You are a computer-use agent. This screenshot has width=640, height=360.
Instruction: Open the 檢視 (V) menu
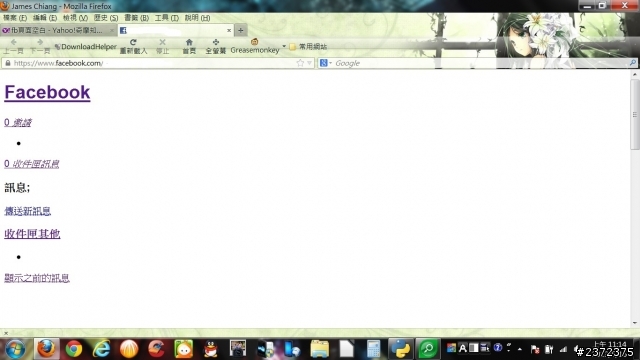(75, 18)
